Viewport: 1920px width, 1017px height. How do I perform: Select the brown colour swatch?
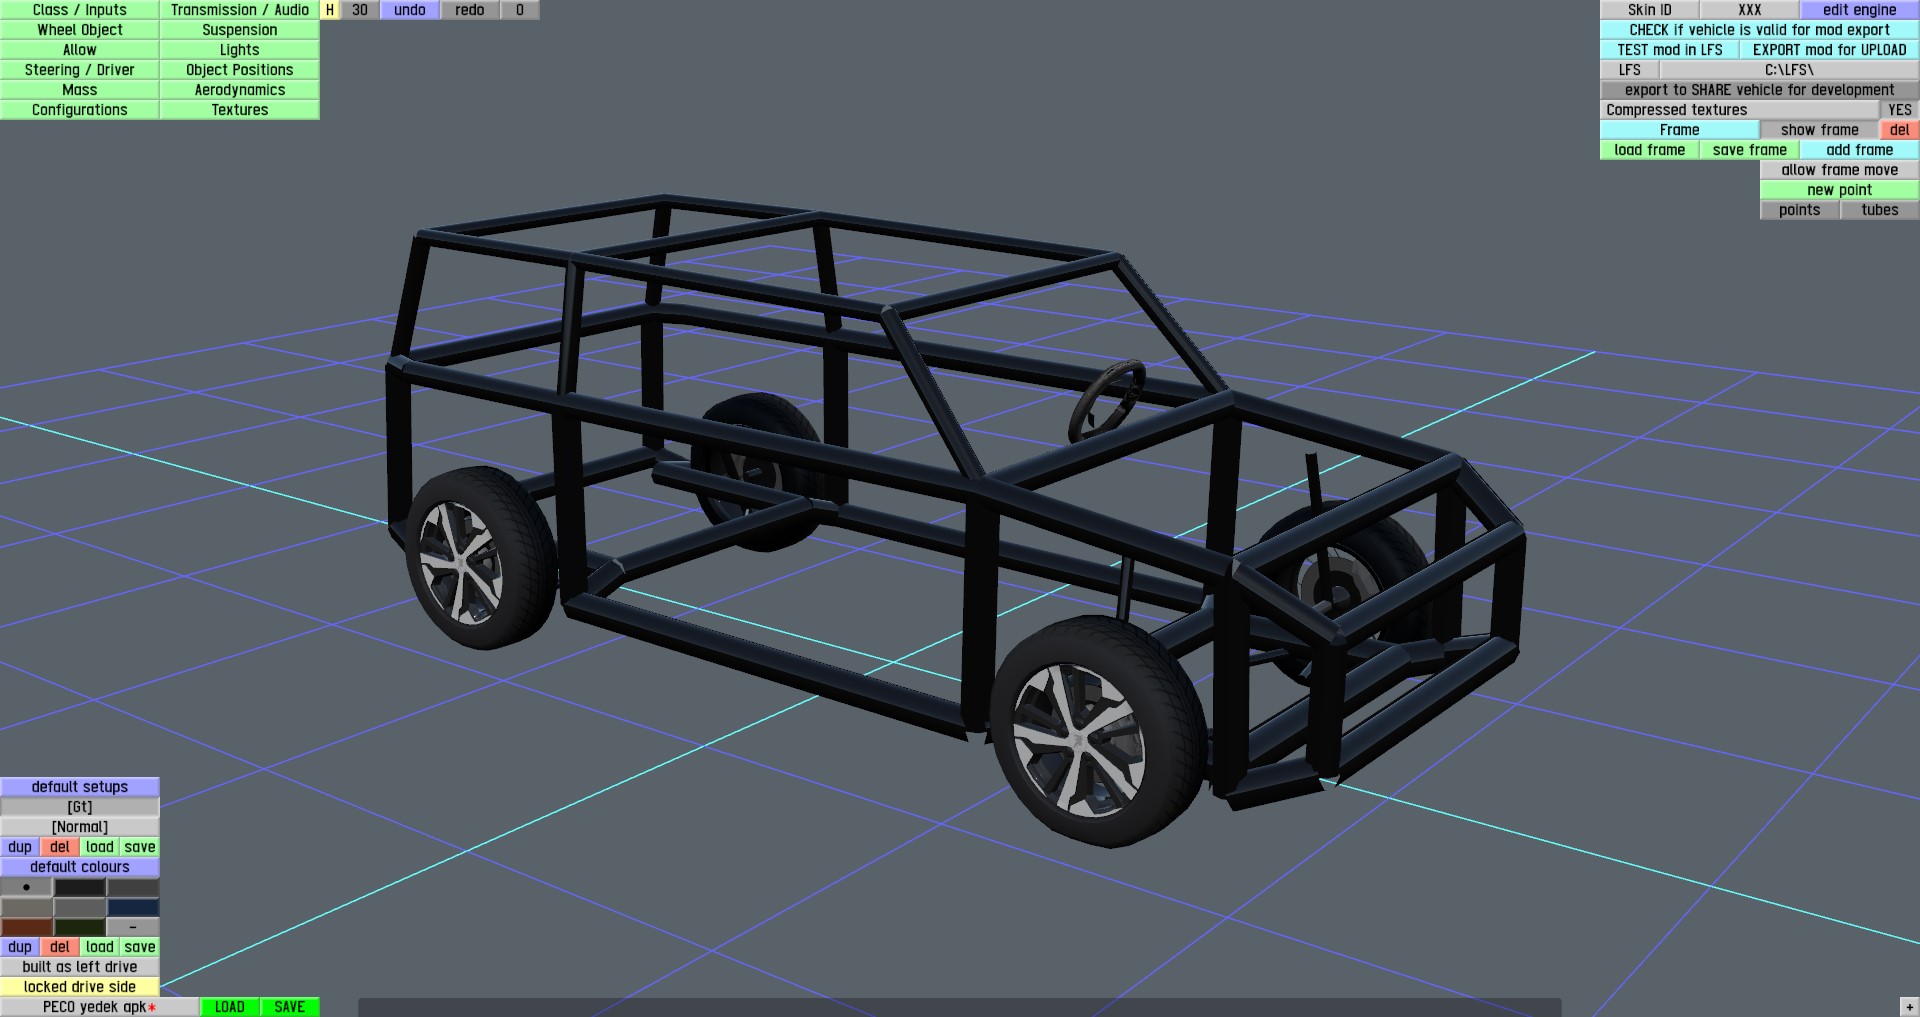(26, 927)
